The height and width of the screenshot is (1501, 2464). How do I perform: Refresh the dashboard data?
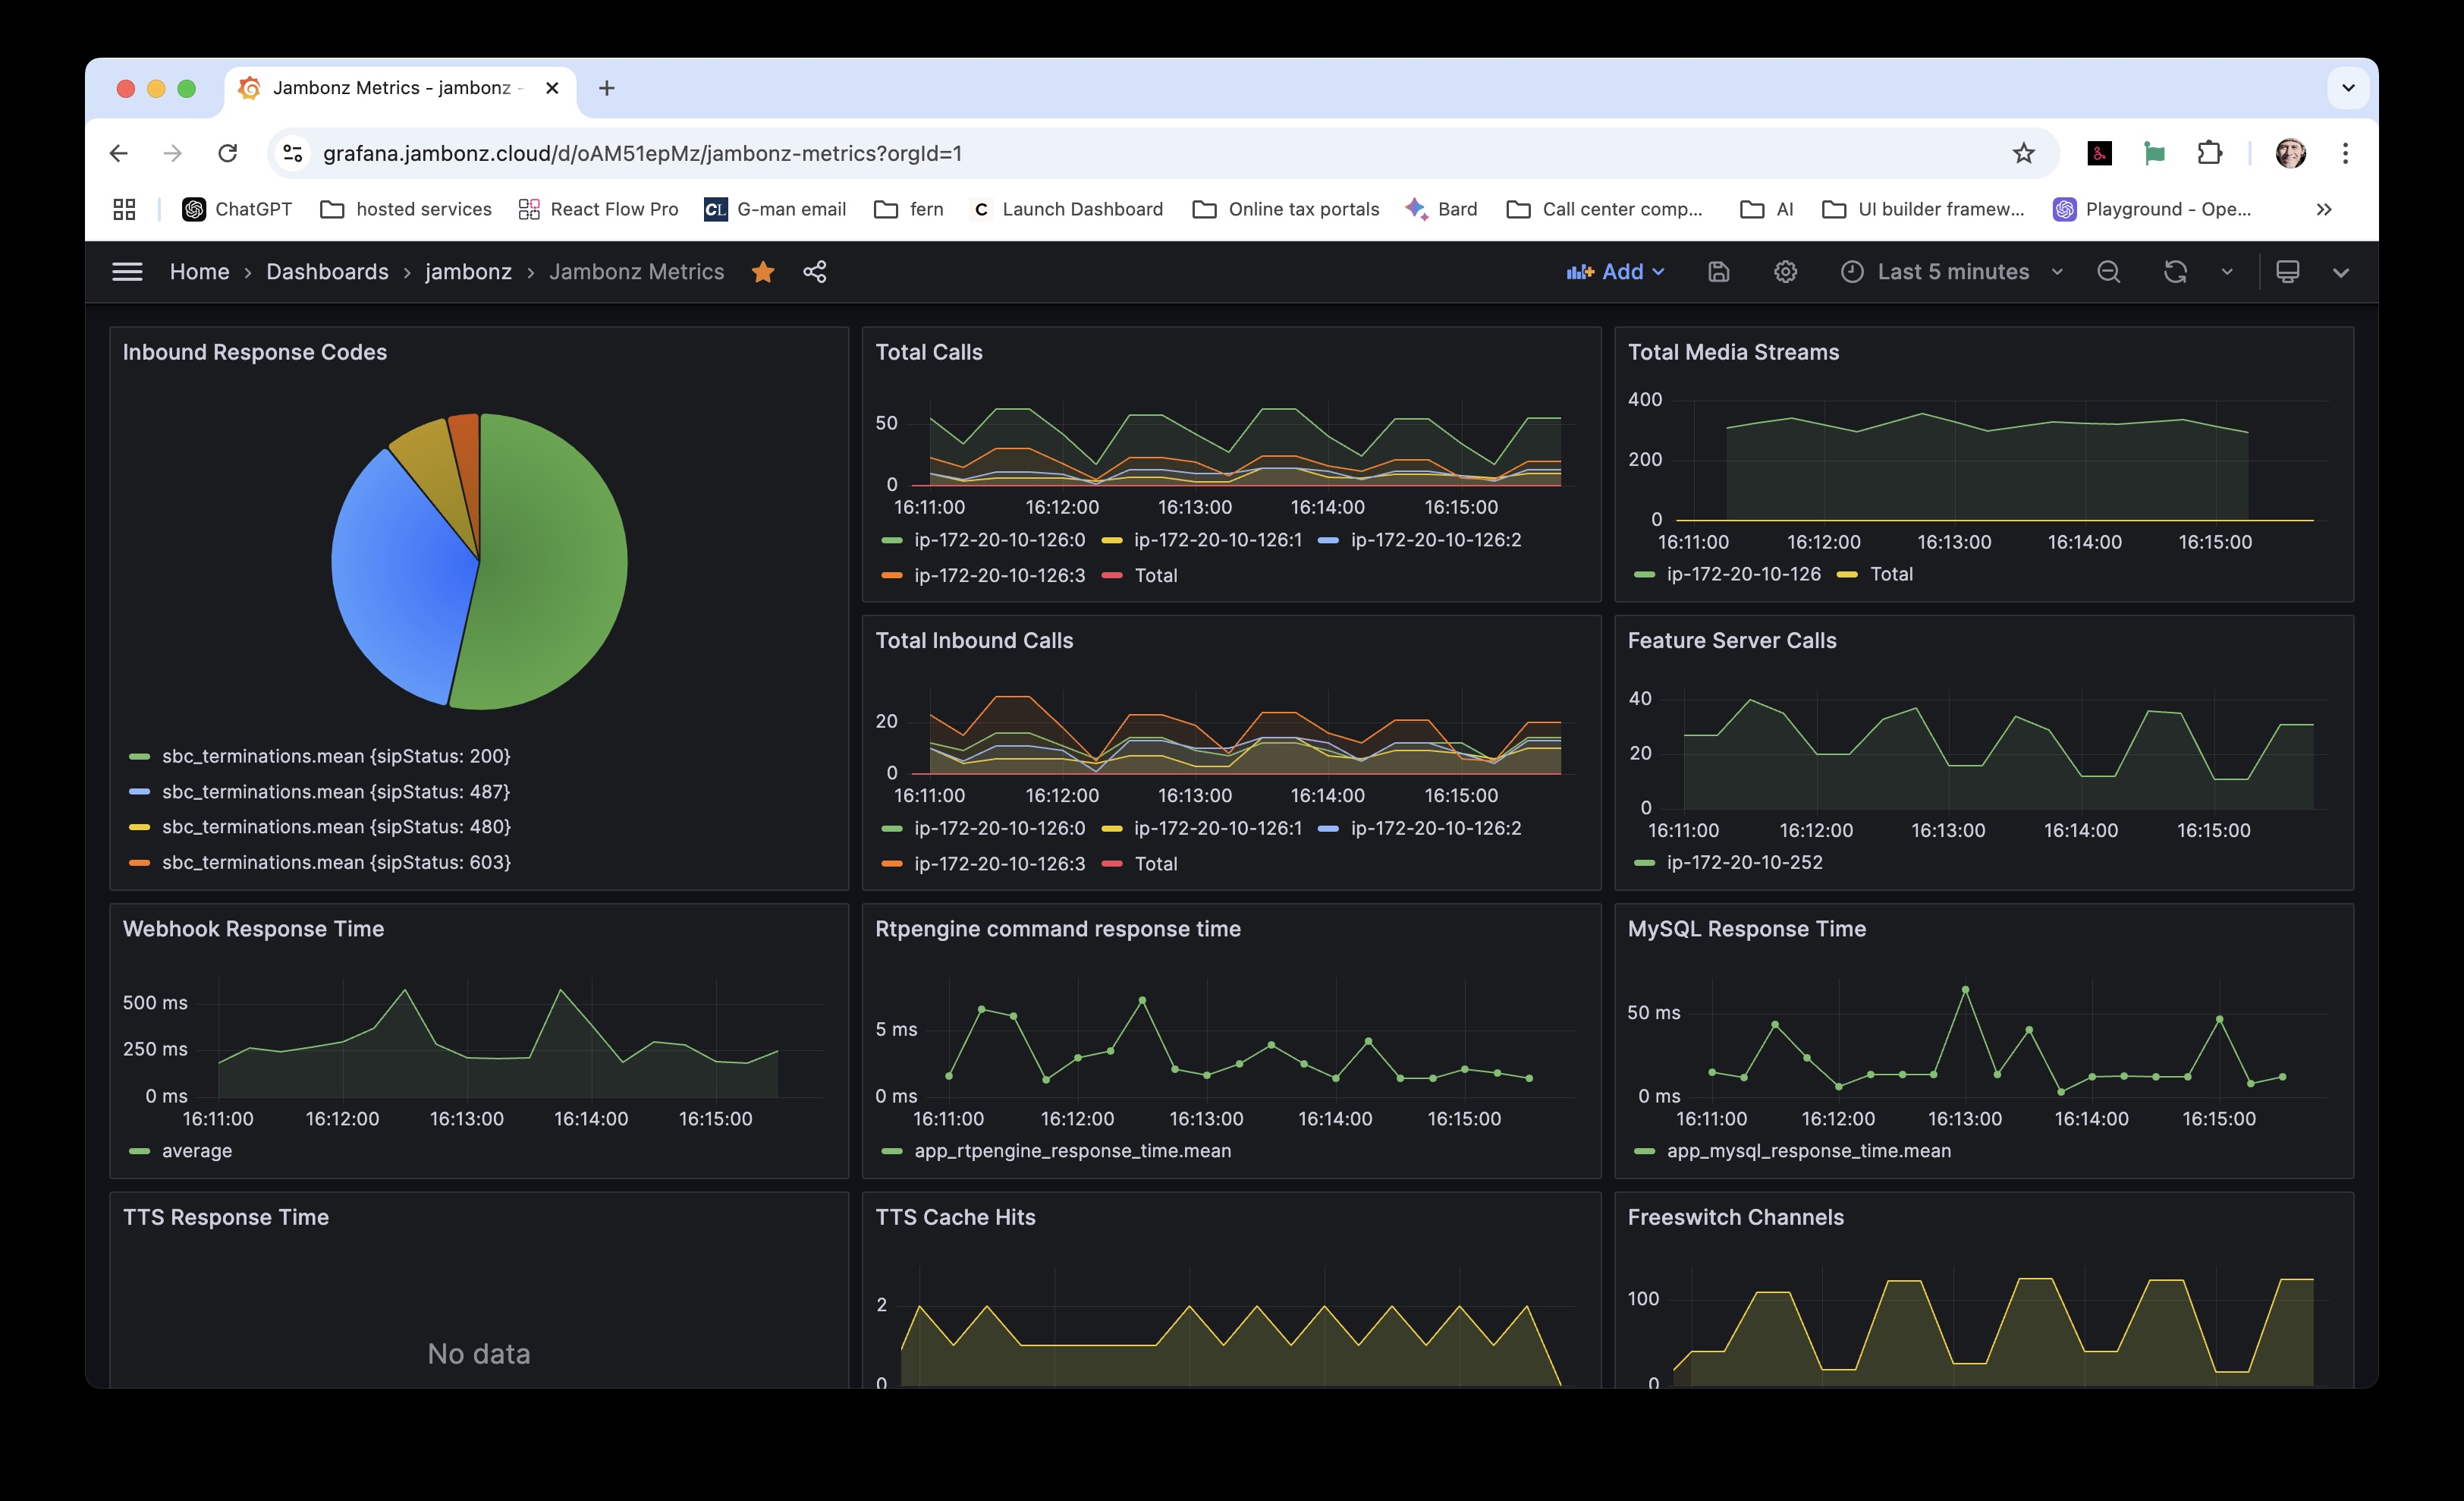(2175, 271)
